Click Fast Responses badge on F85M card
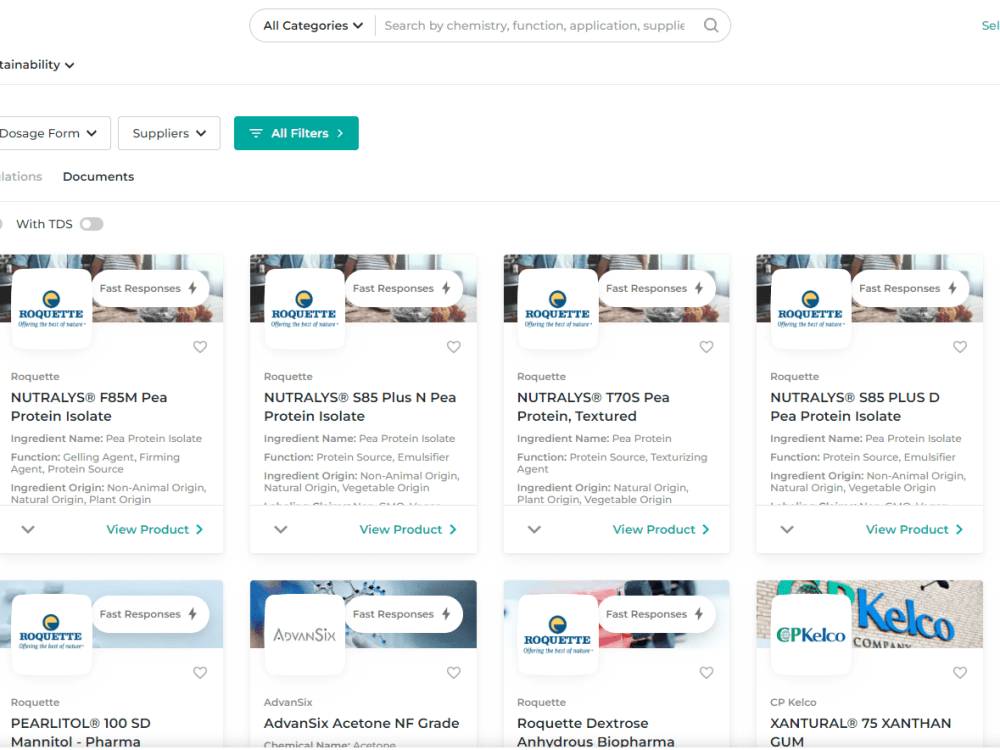Screen dimensions: 1000x750 [151, 288]
